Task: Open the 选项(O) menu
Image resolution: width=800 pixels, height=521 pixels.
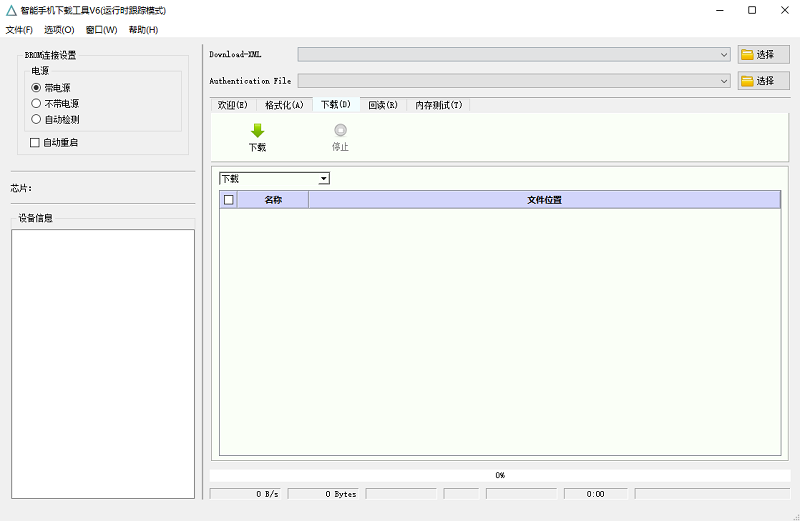Action: point(59,30)
